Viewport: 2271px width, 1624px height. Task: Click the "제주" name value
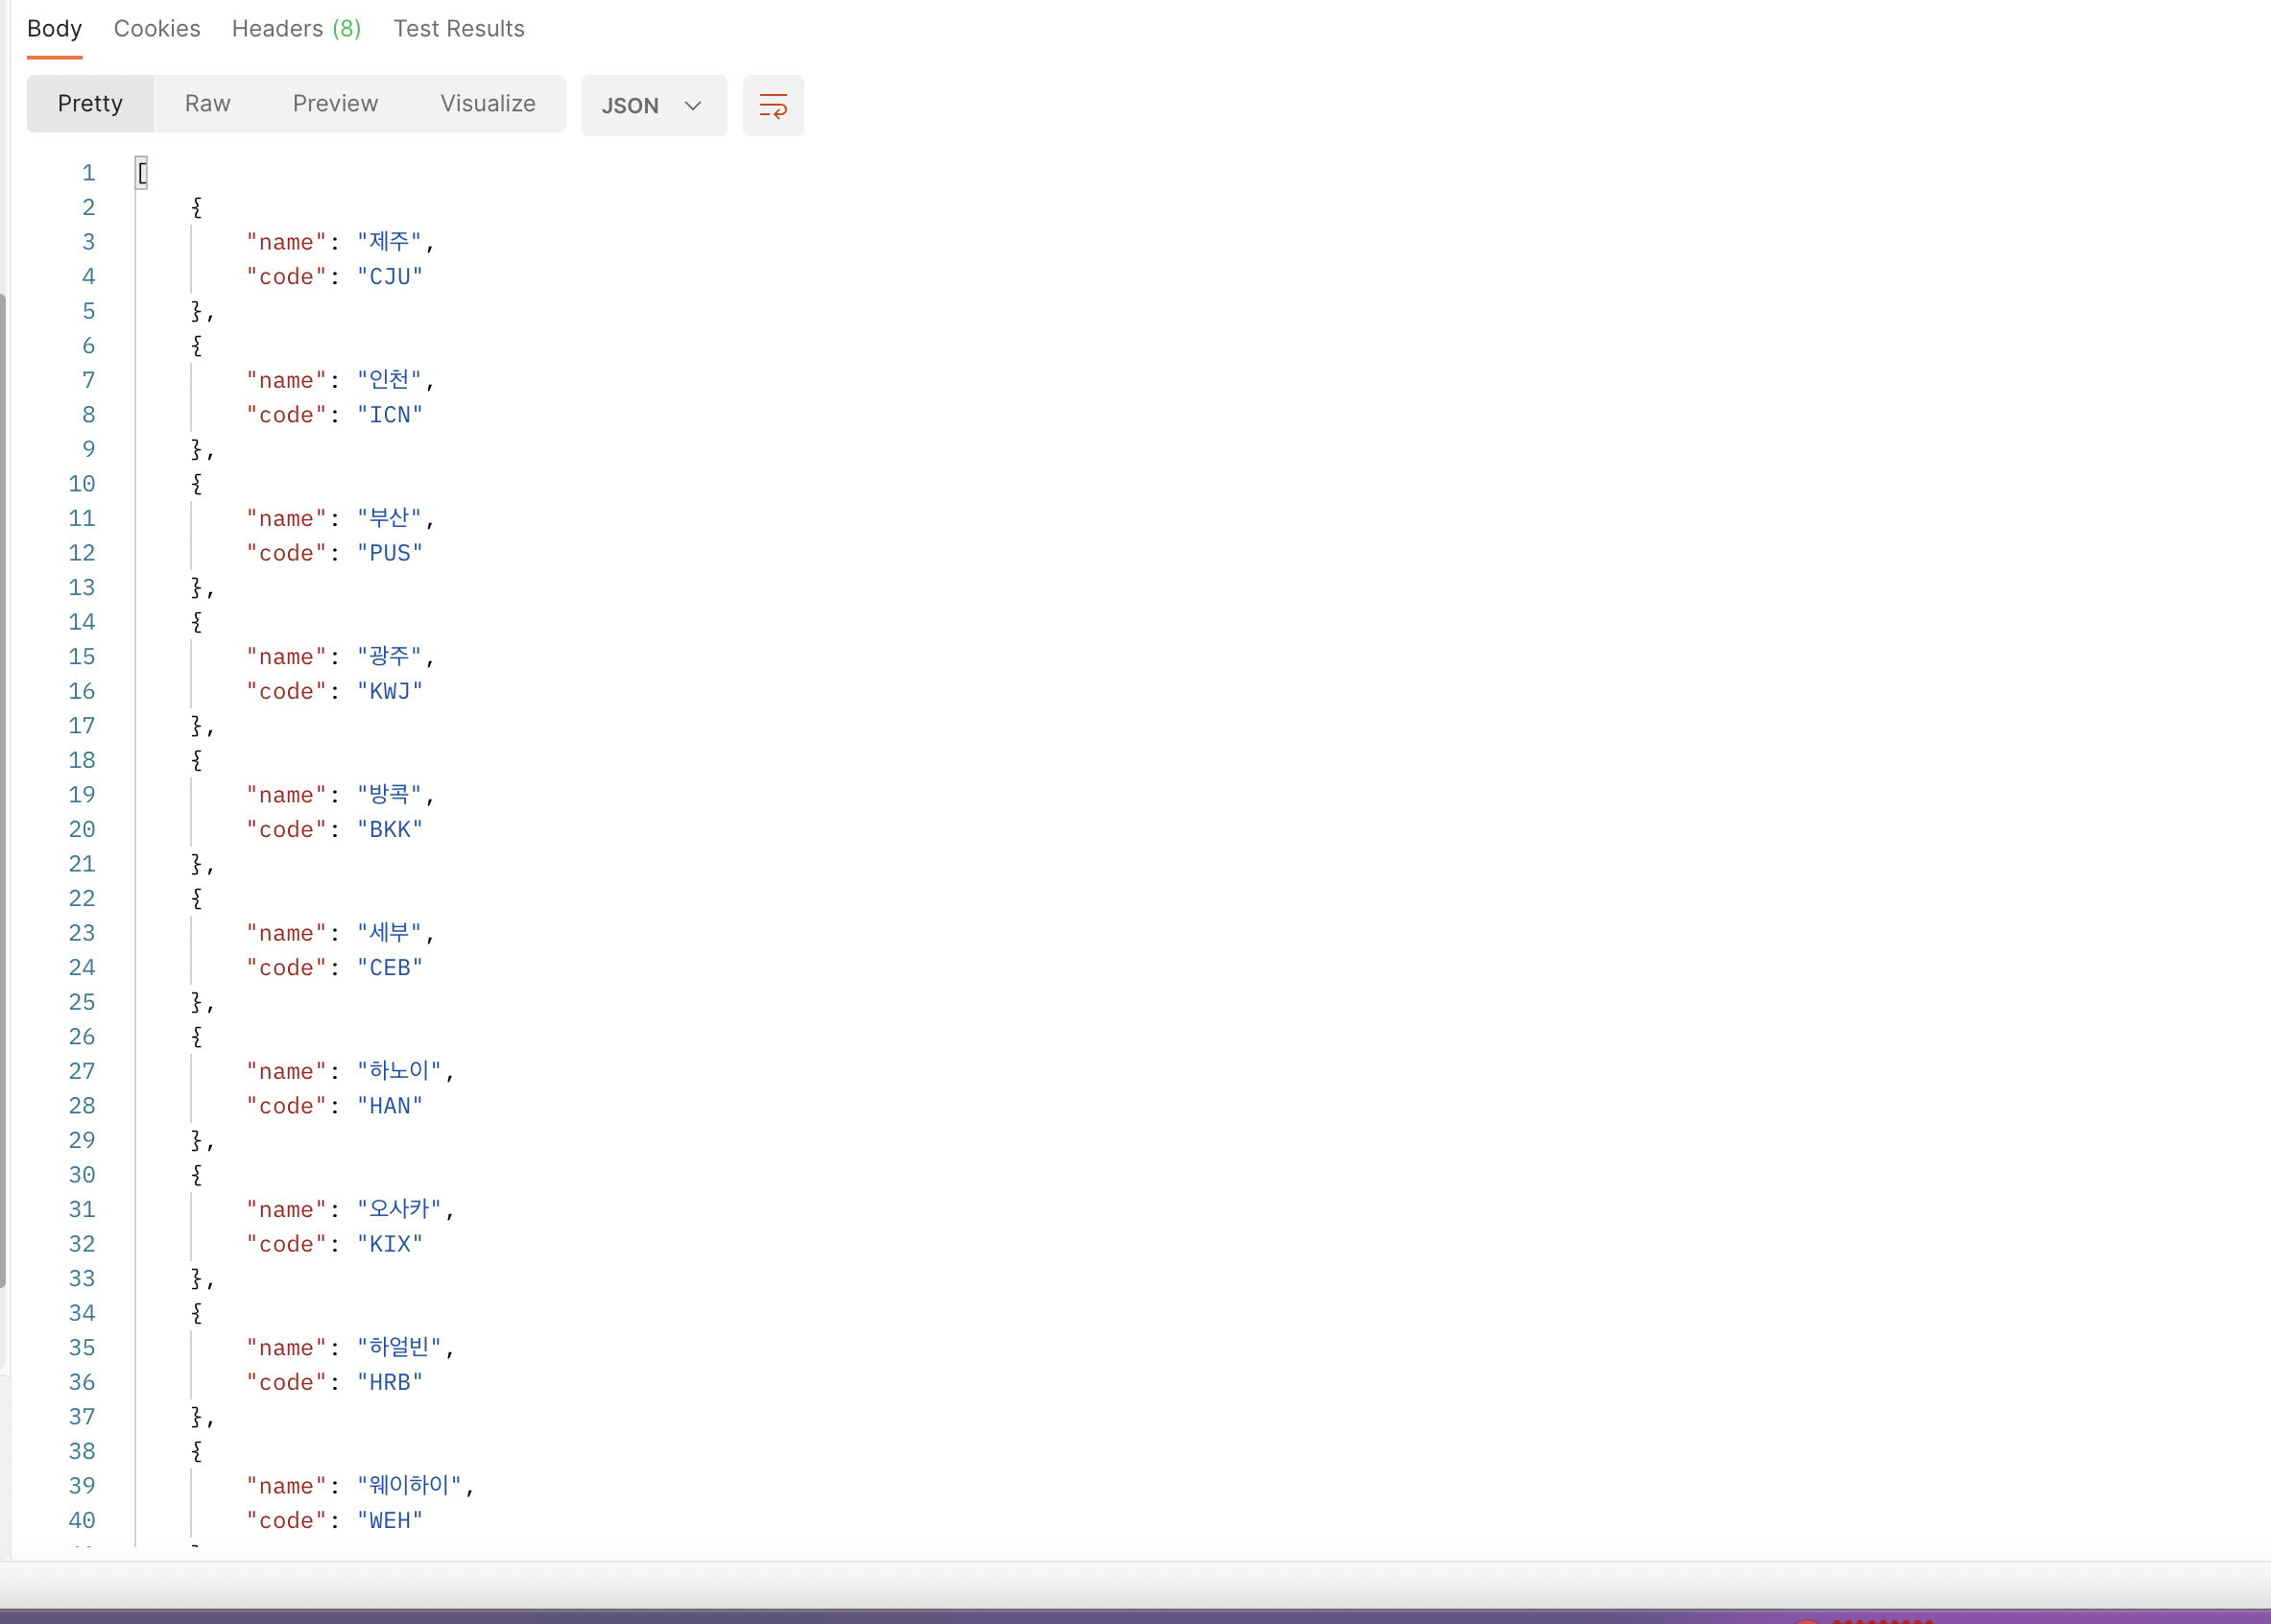pyautogui.click(x=389, y=242)
